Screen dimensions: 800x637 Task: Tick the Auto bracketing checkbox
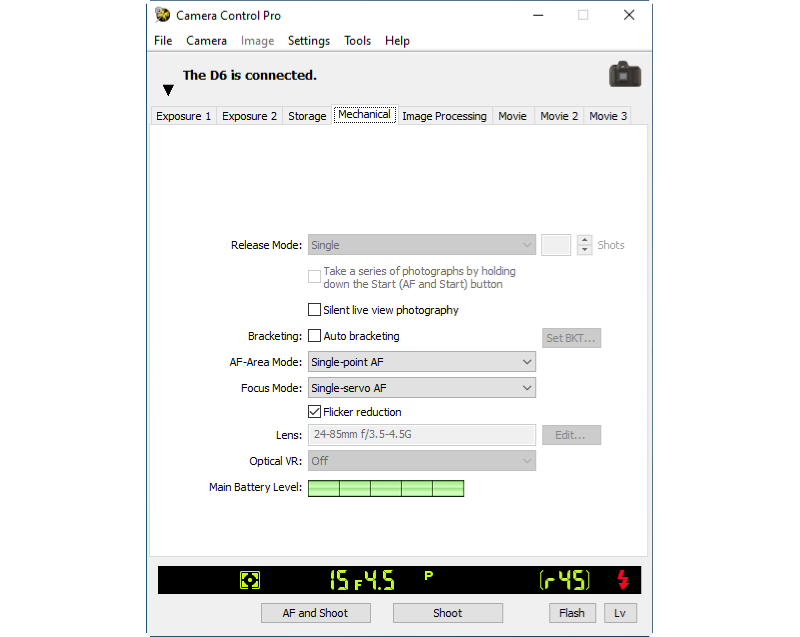coord(314,336)
